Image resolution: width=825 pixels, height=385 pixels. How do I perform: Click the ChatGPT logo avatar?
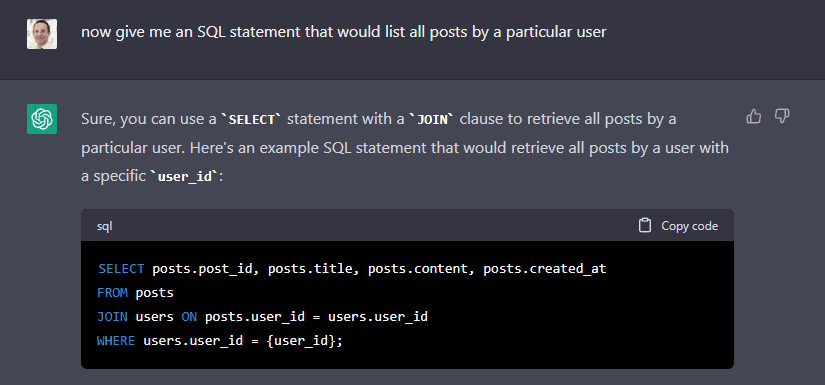pyautogui.click(x=42, y=119)
